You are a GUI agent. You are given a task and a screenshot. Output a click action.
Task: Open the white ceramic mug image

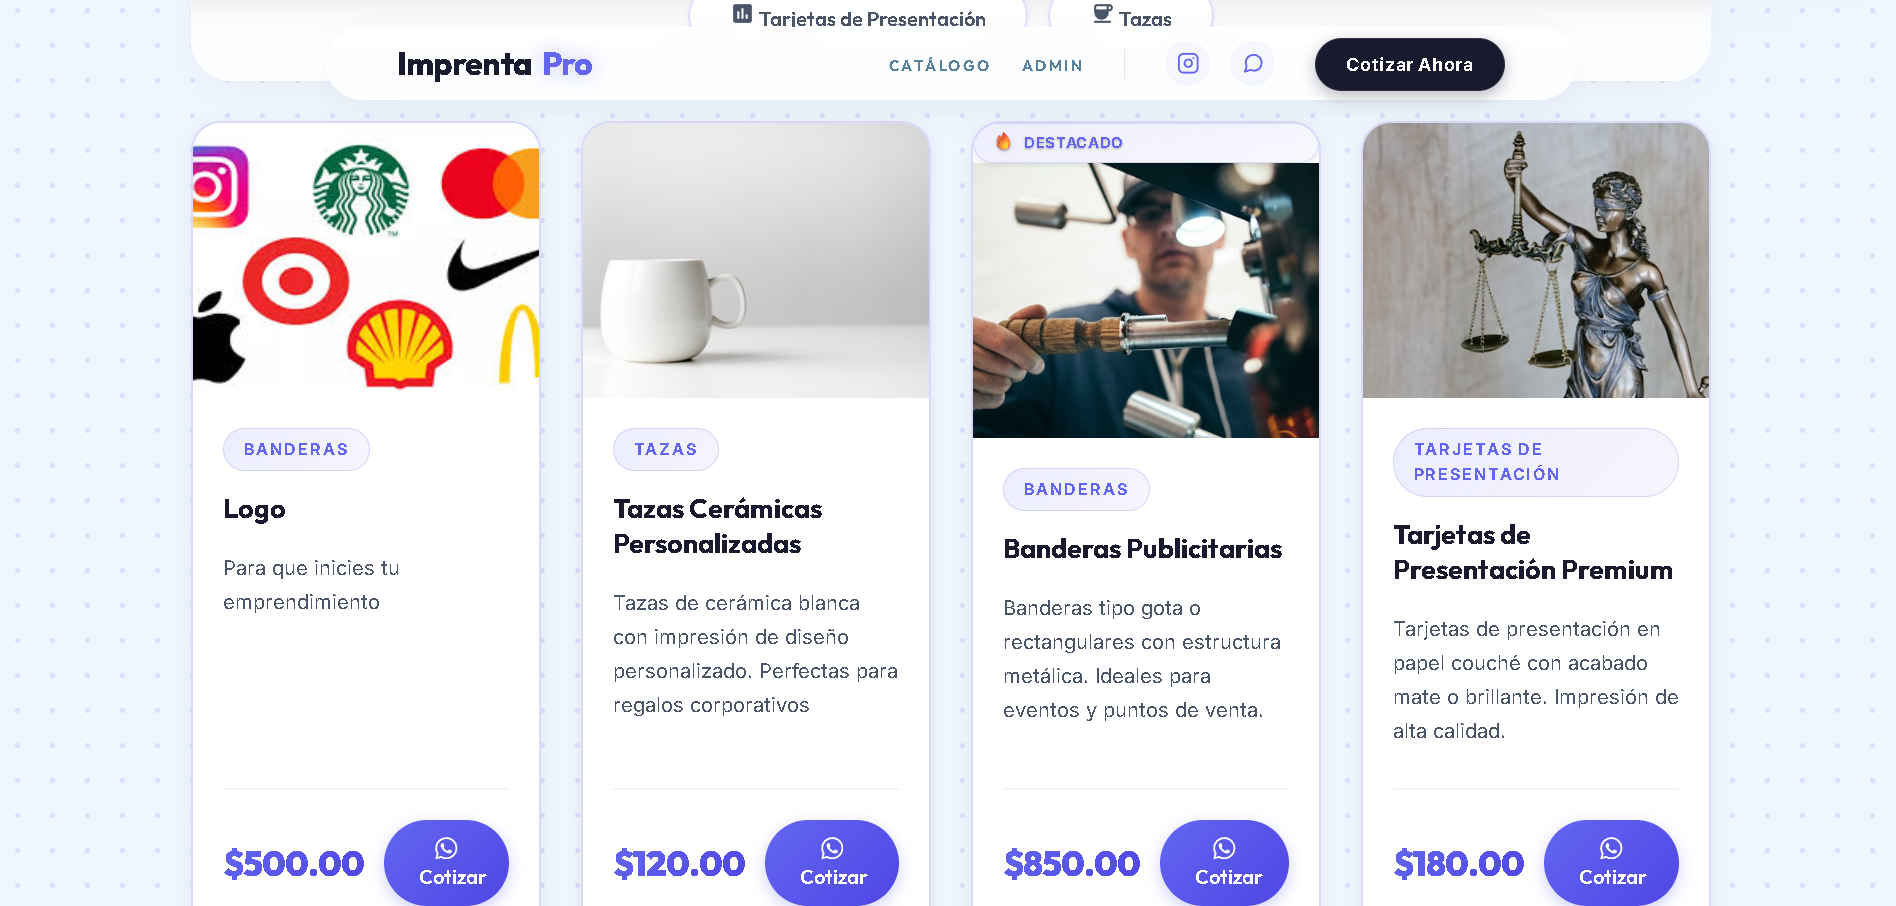[x=756, y=260]
